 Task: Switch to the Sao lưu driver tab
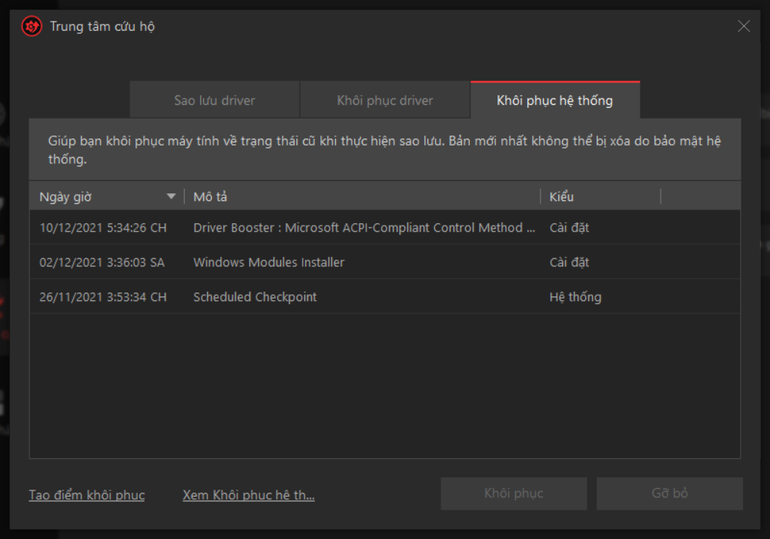click(x=215, y=100)
